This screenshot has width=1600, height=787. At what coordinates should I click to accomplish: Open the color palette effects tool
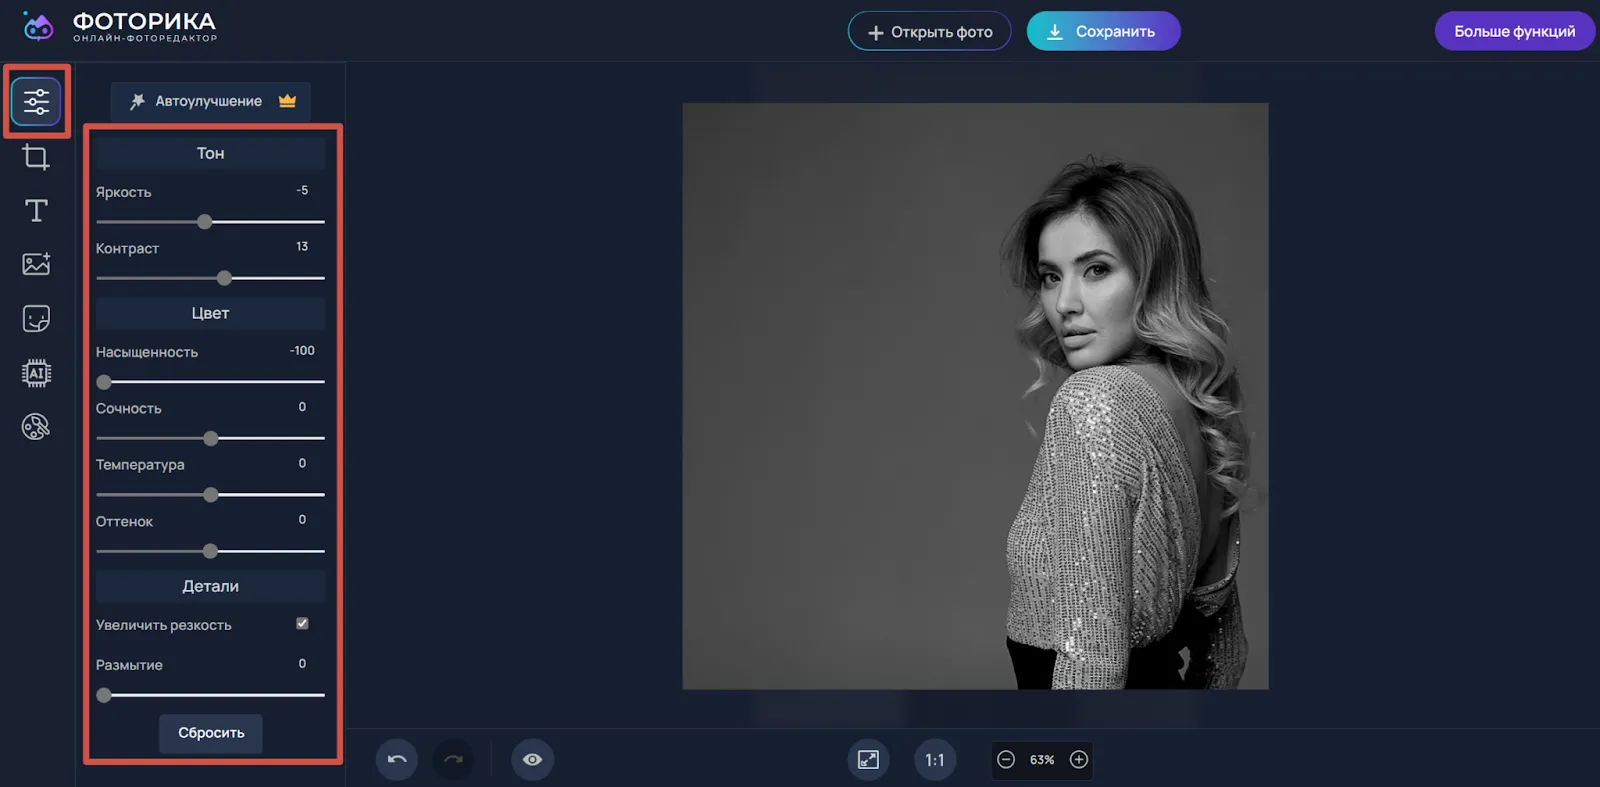pyautogui.click(x=36, y=427)
